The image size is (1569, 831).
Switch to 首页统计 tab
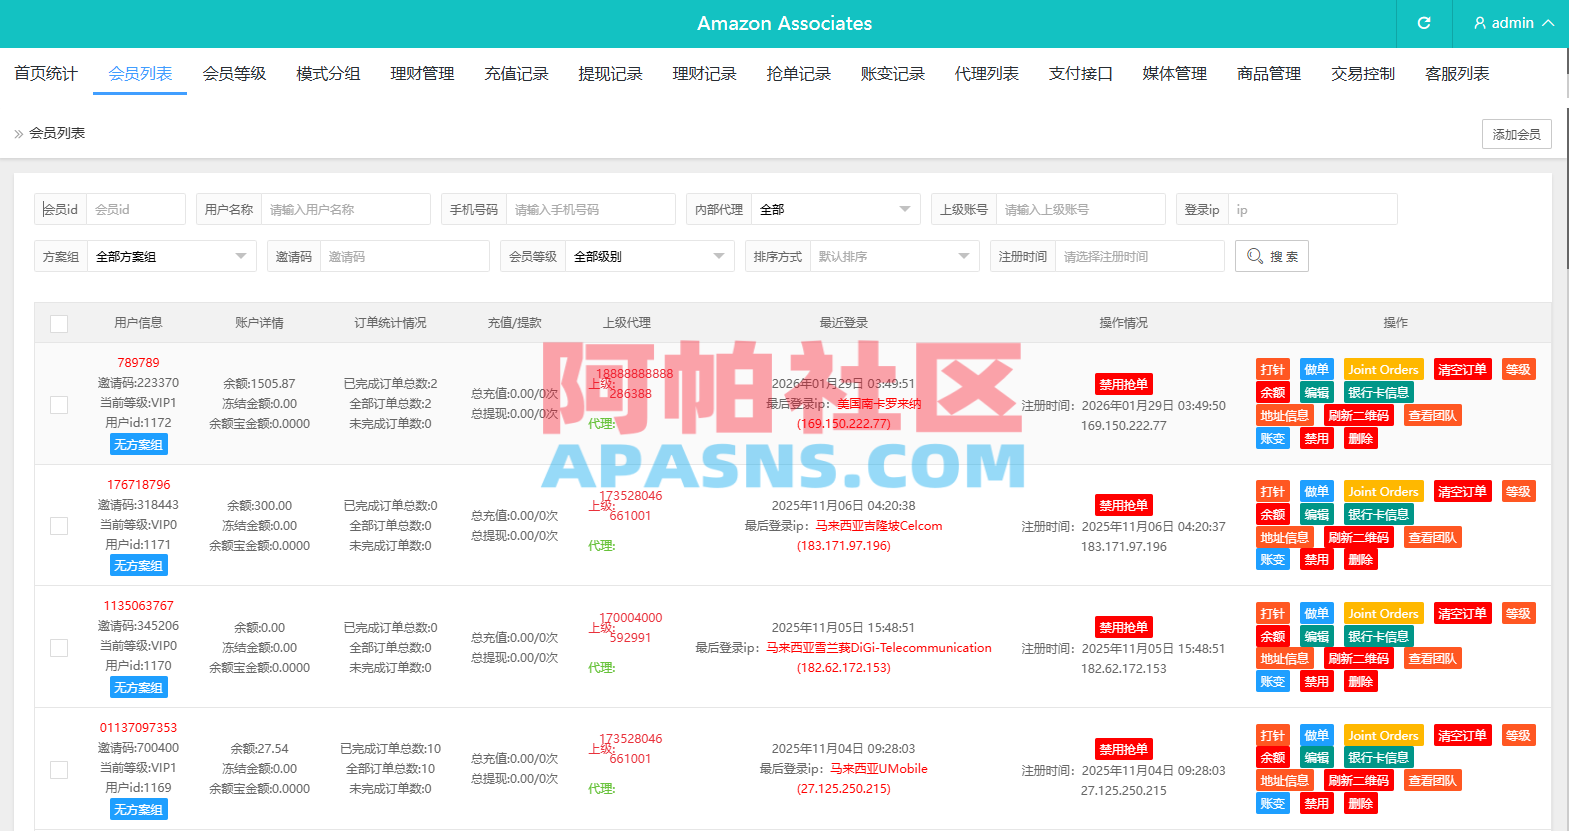[x=46, y=73]
